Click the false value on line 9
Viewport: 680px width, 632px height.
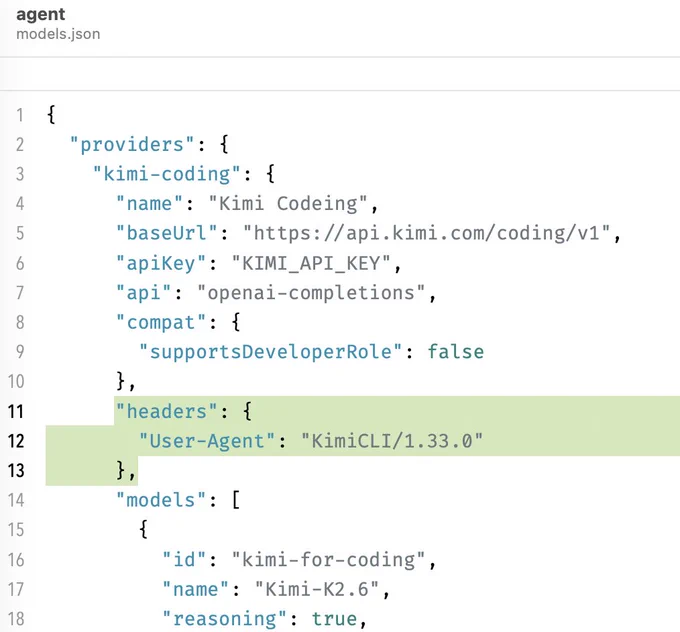455,352
